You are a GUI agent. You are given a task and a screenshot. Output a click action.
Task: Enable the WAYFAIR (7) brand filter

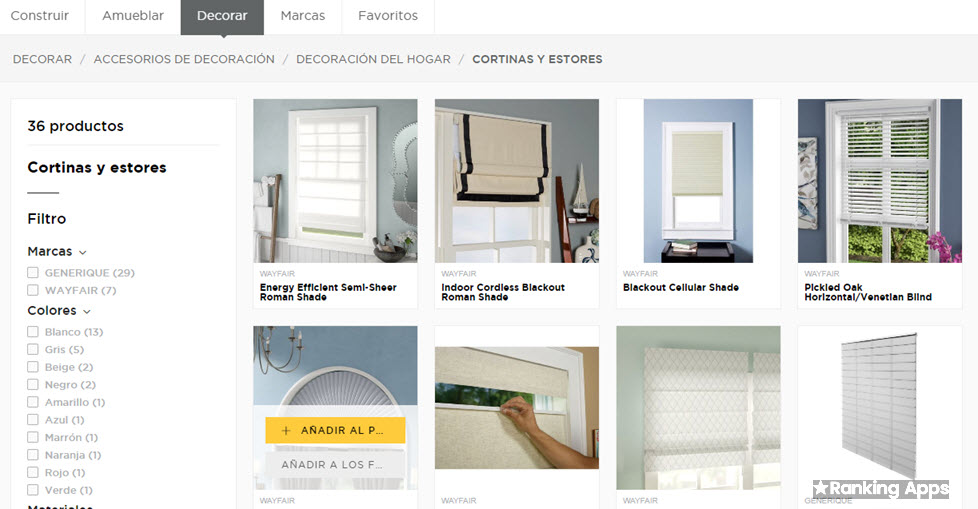coord(33,290)
